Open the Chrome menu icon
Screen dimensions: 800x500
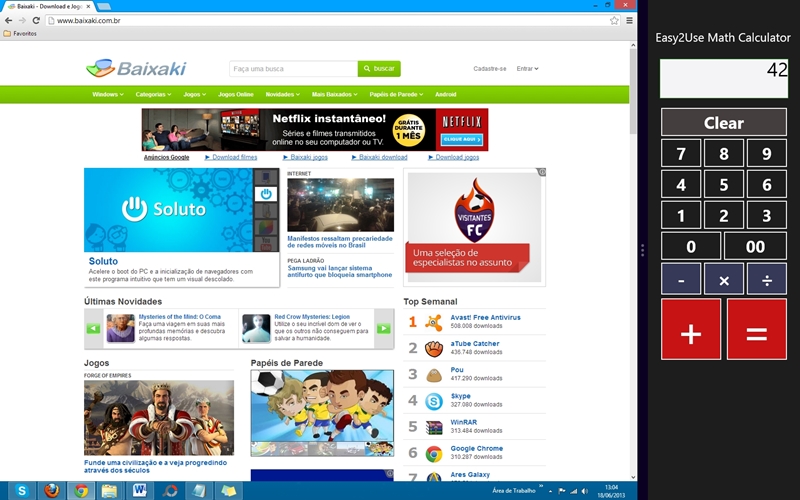point(630,20)
